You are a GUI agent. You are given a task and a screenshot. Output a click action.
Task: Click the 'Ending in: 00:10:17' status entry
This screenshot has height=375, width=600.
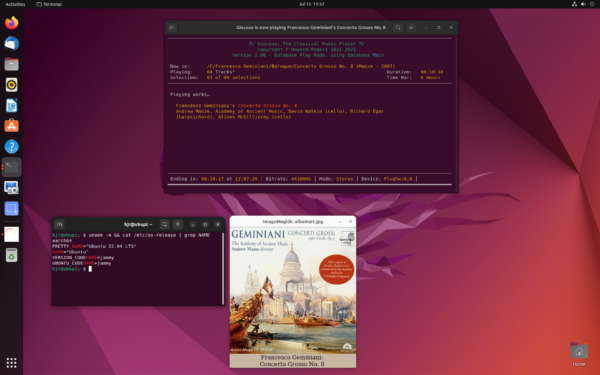pyautogui.click(x=214, y=179)
